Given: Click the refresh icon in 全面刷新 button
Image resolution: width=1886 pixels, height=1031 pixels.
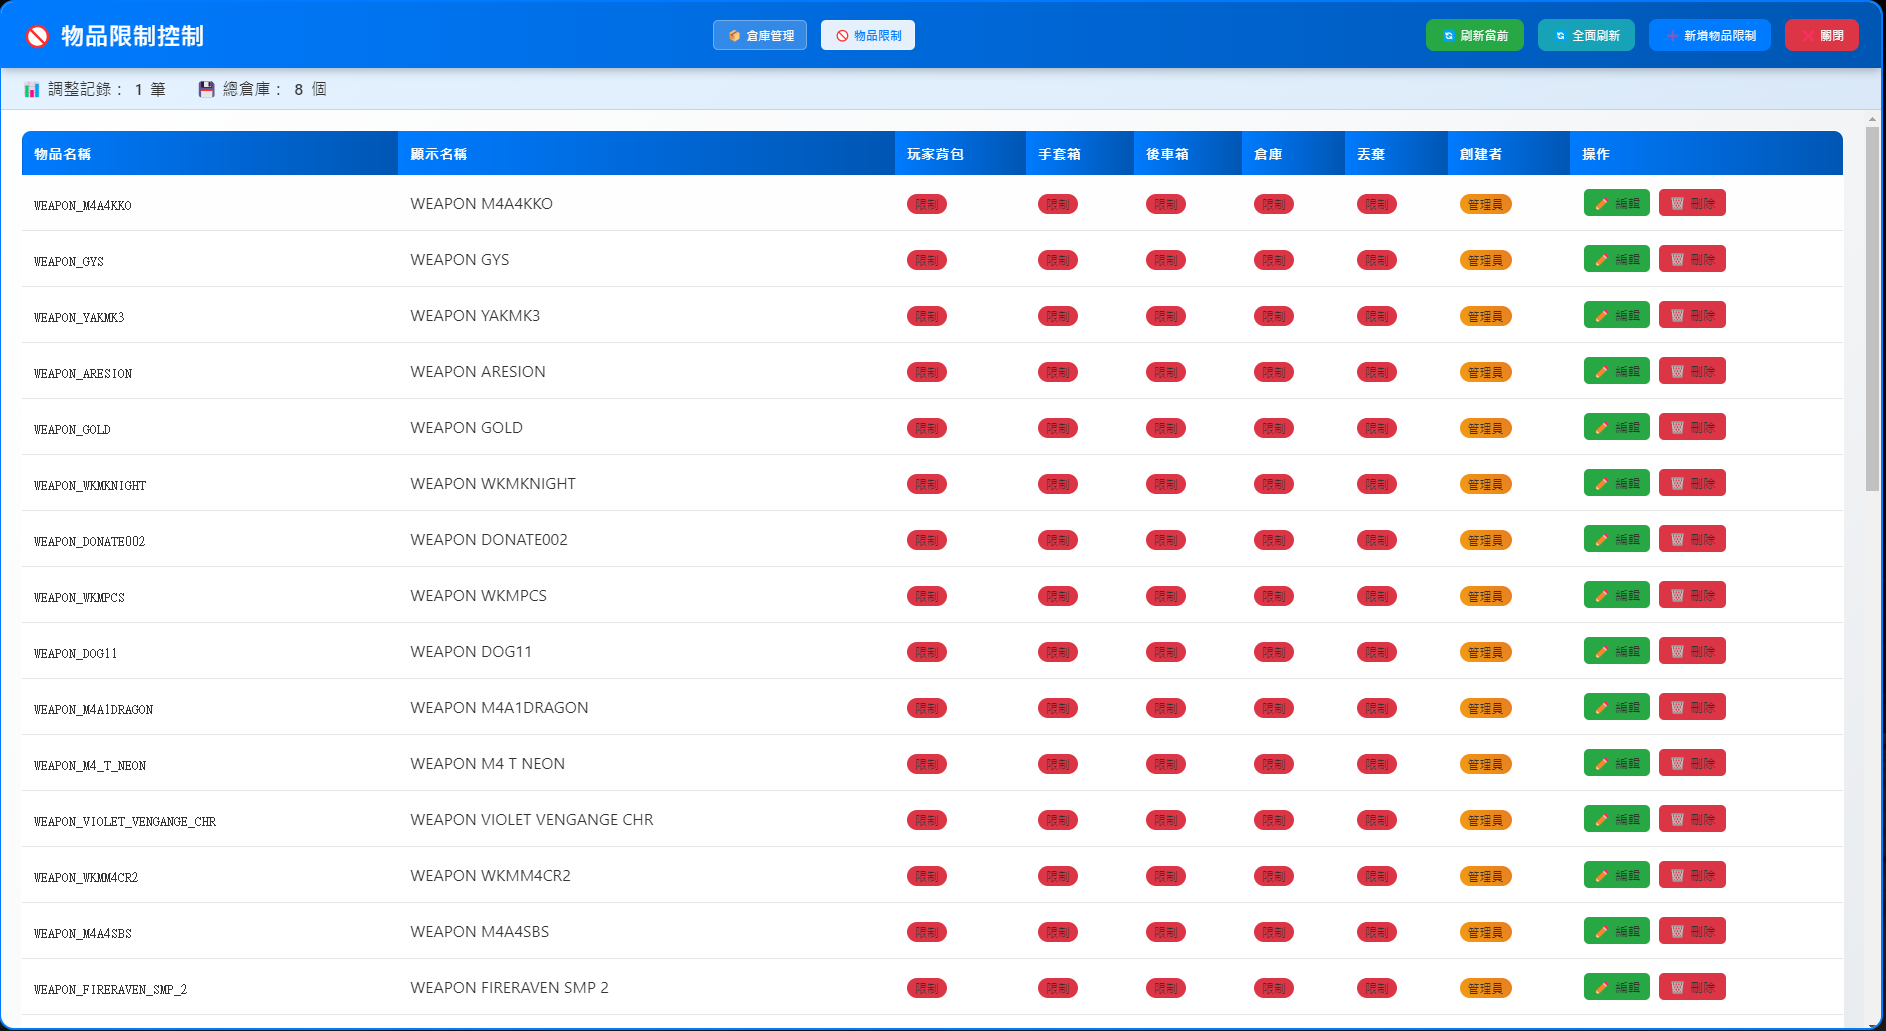Looking at the screenshot, I should [1560, 36].
